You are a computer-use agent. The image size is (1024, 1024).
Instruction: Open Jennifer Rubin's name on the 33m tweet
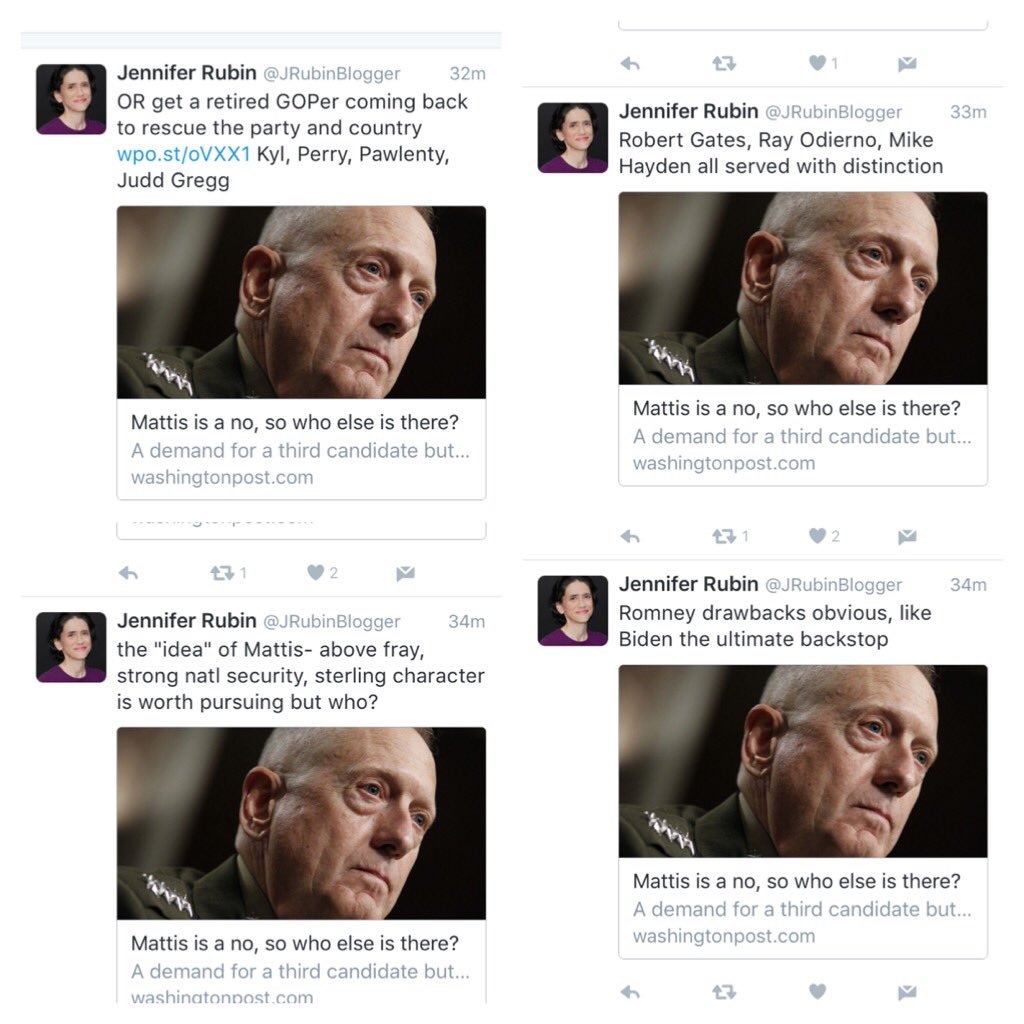(688, 111)
